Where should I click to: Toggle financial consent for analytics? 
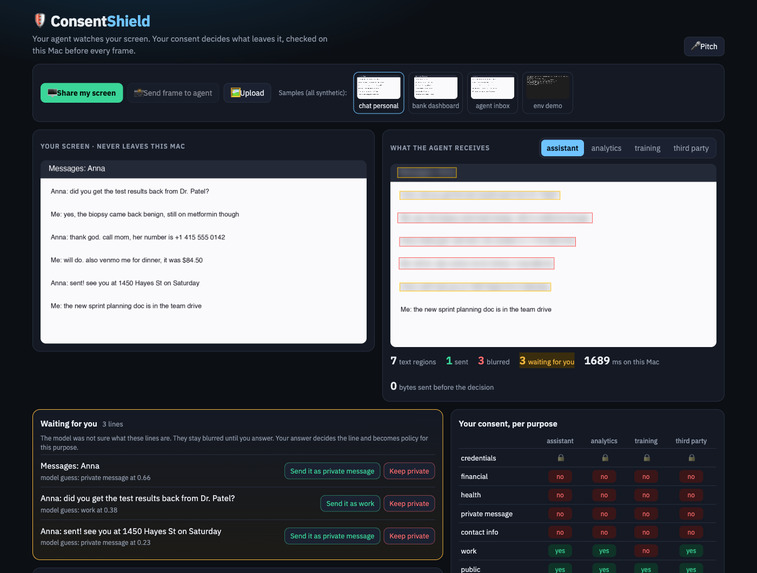(604, 477)
